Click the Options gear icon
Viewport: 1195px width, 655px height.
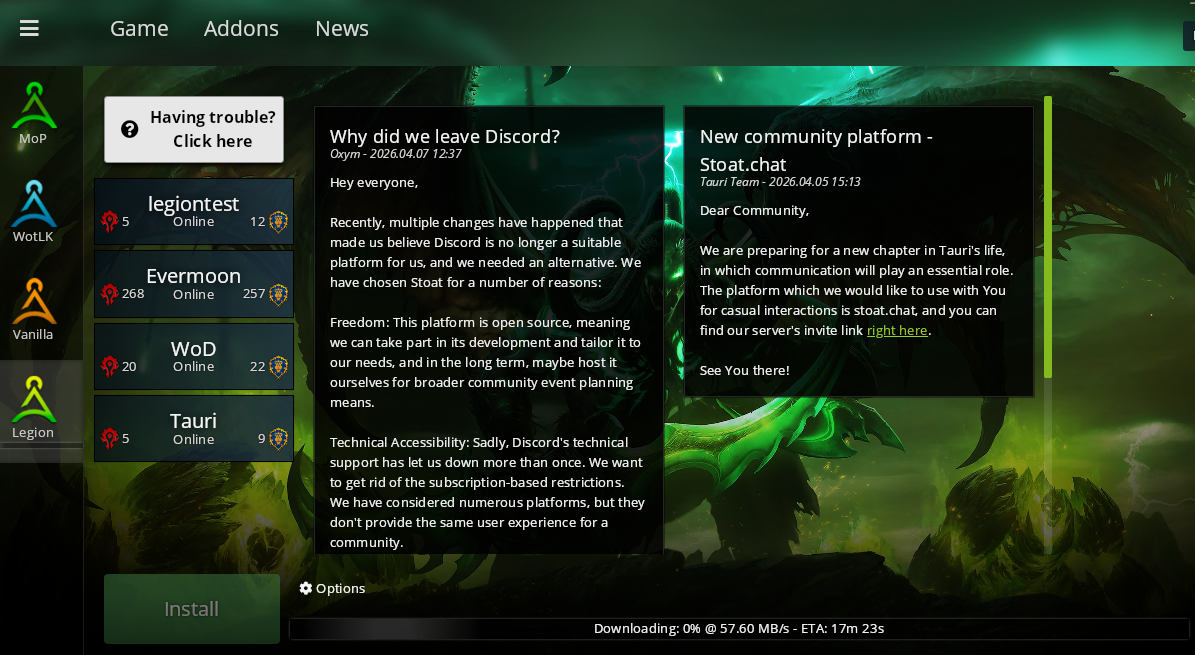[x=306, y=588]
